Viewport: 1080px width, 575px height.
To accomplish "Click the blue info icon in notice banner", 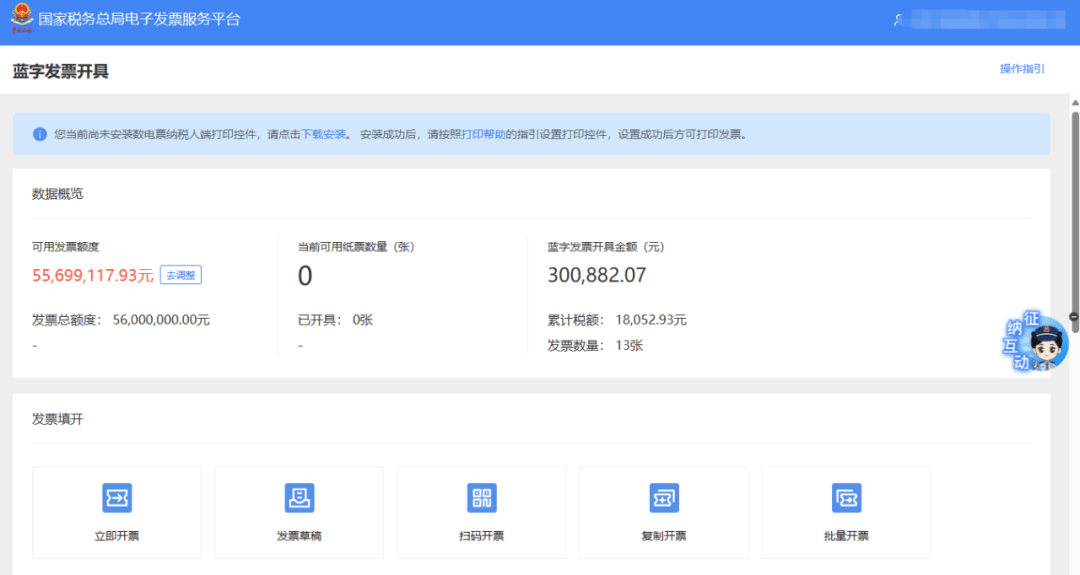I will (40, 134).
